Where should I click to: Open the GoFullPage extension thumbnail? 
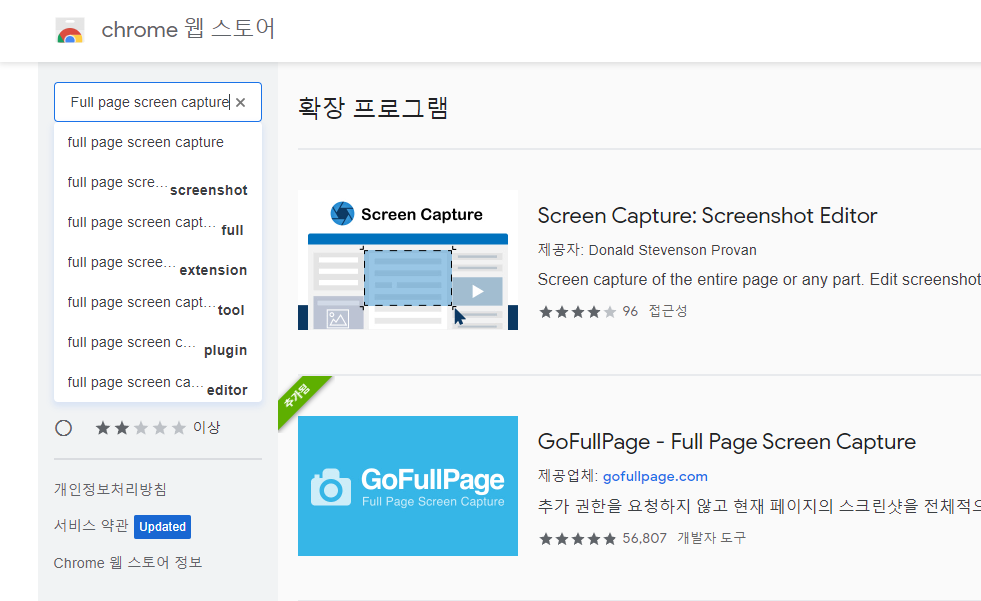tap(408, 486)
